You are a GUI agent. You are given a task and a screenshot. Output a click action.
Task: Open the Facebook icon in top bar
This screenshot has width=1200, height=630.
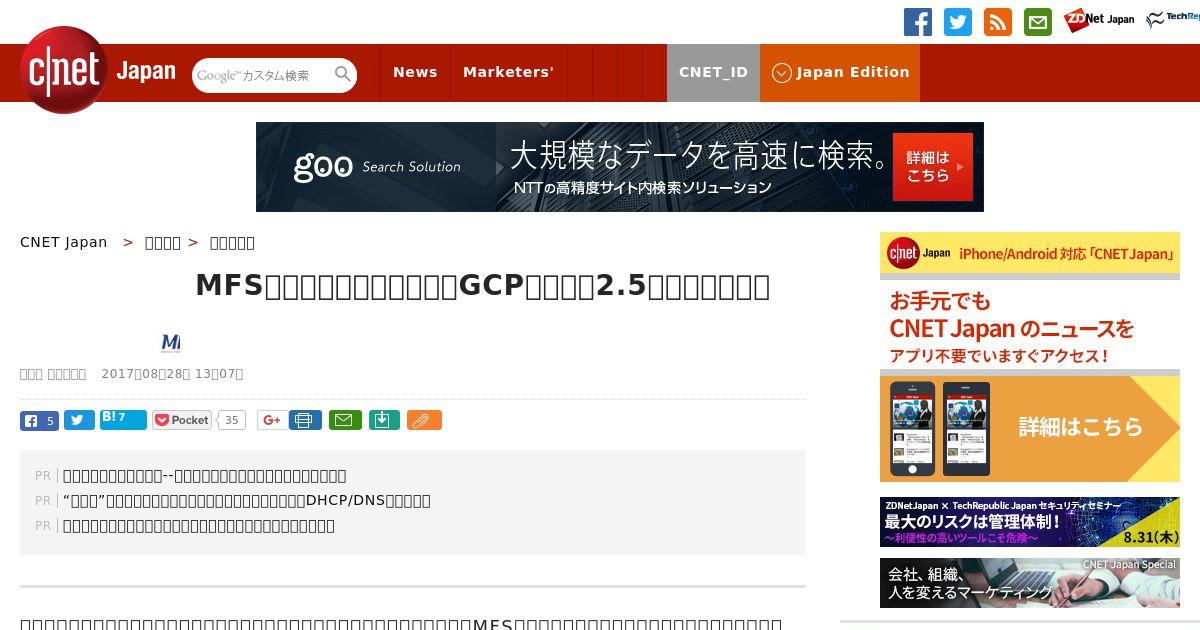[918, 22]
